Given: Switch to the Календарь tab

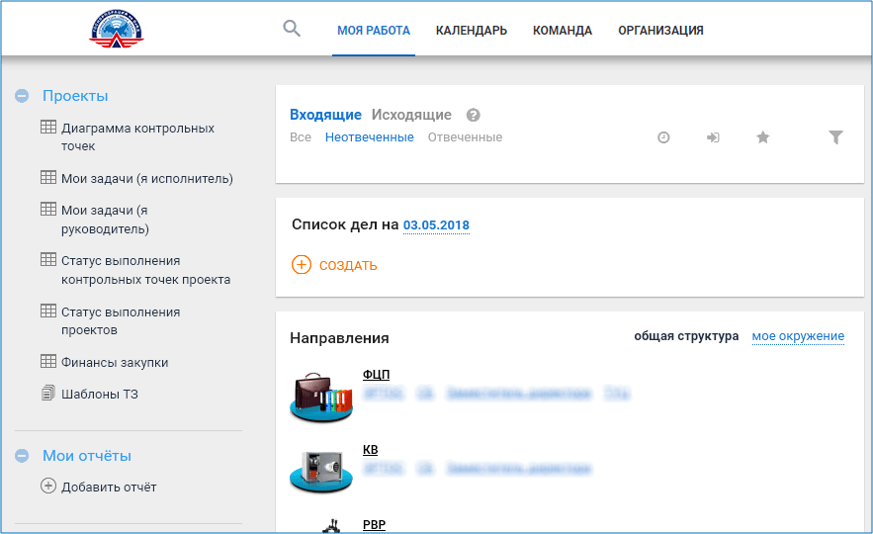Looking at the screenshot, I should pyautogui.click(x=471, y=31).
